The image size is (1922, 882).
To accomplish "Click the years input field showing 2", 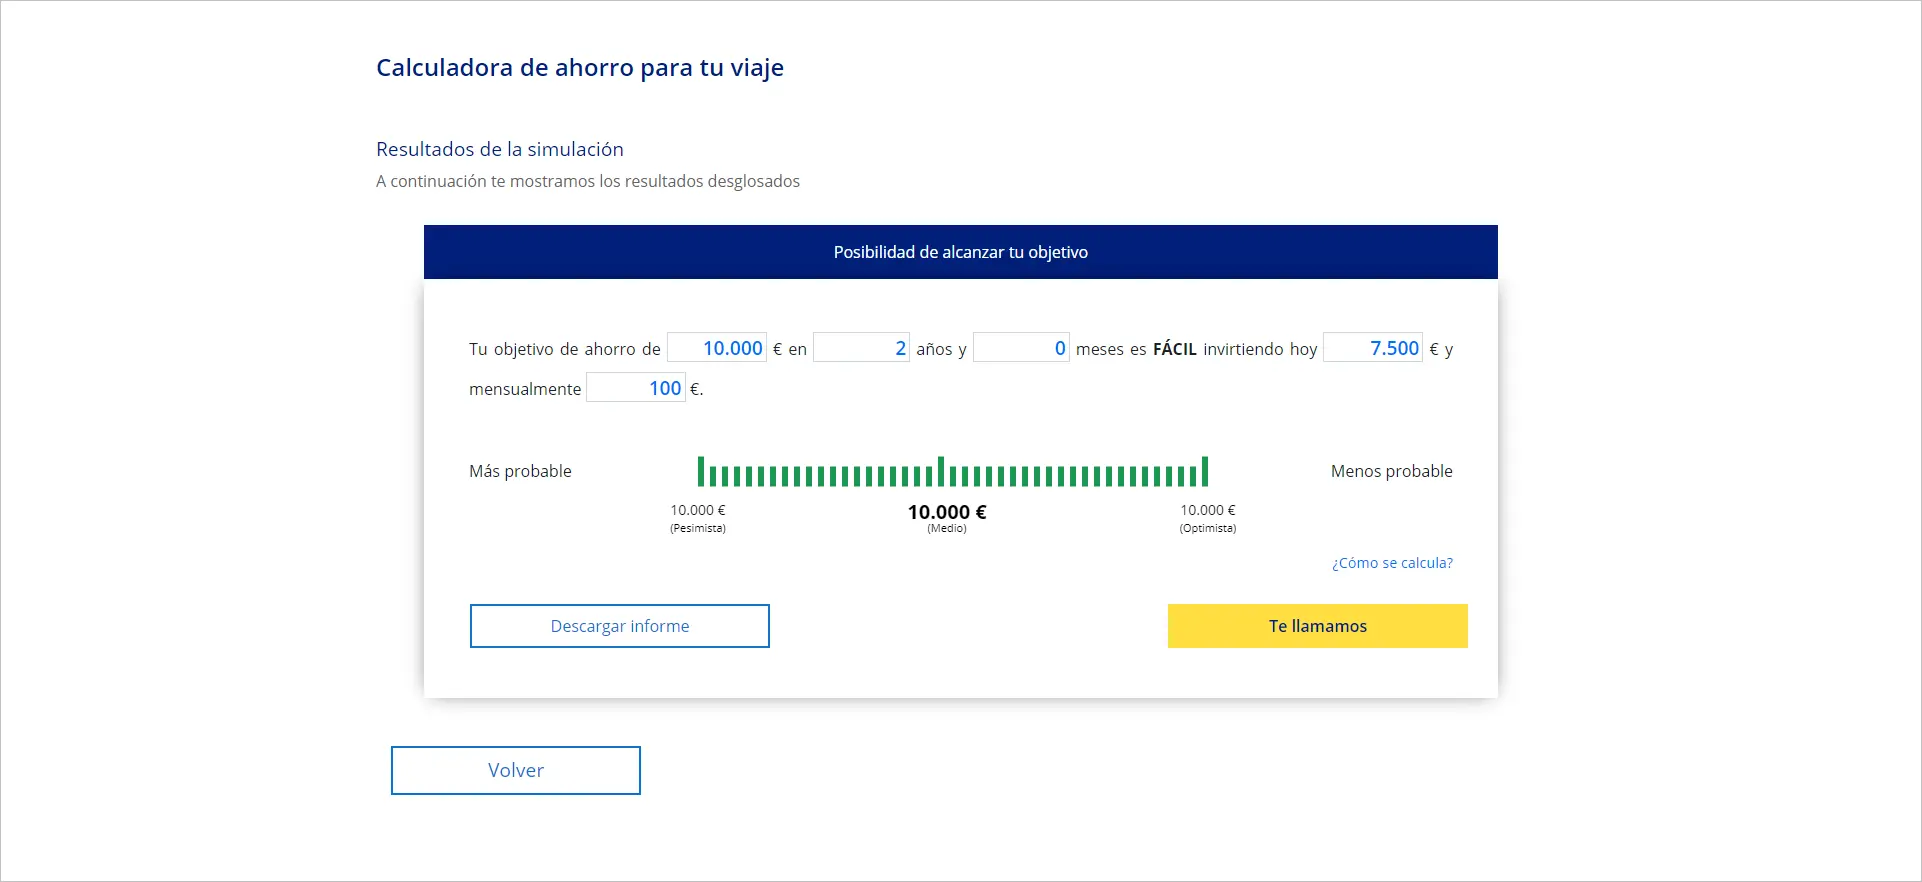I will click(861, 348).
